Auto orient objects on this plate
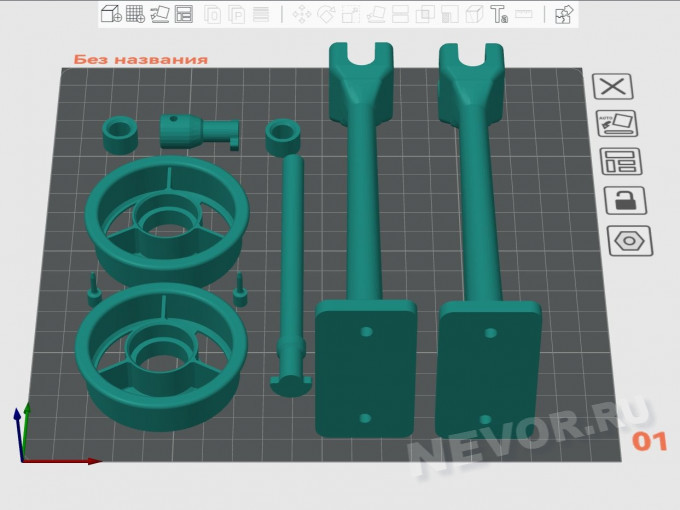The image size is (680, 510). click(x=617, y=124)
